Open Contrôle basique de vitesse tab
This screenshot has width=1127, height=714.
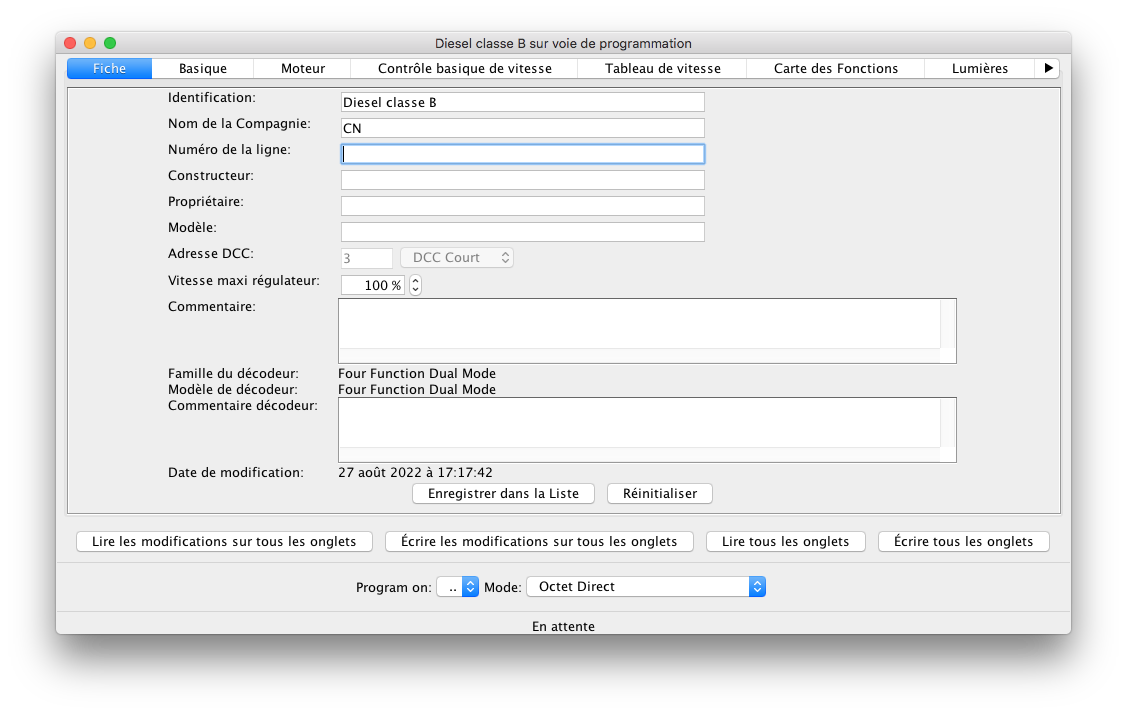pyautogui.click(x=464, y=69)
